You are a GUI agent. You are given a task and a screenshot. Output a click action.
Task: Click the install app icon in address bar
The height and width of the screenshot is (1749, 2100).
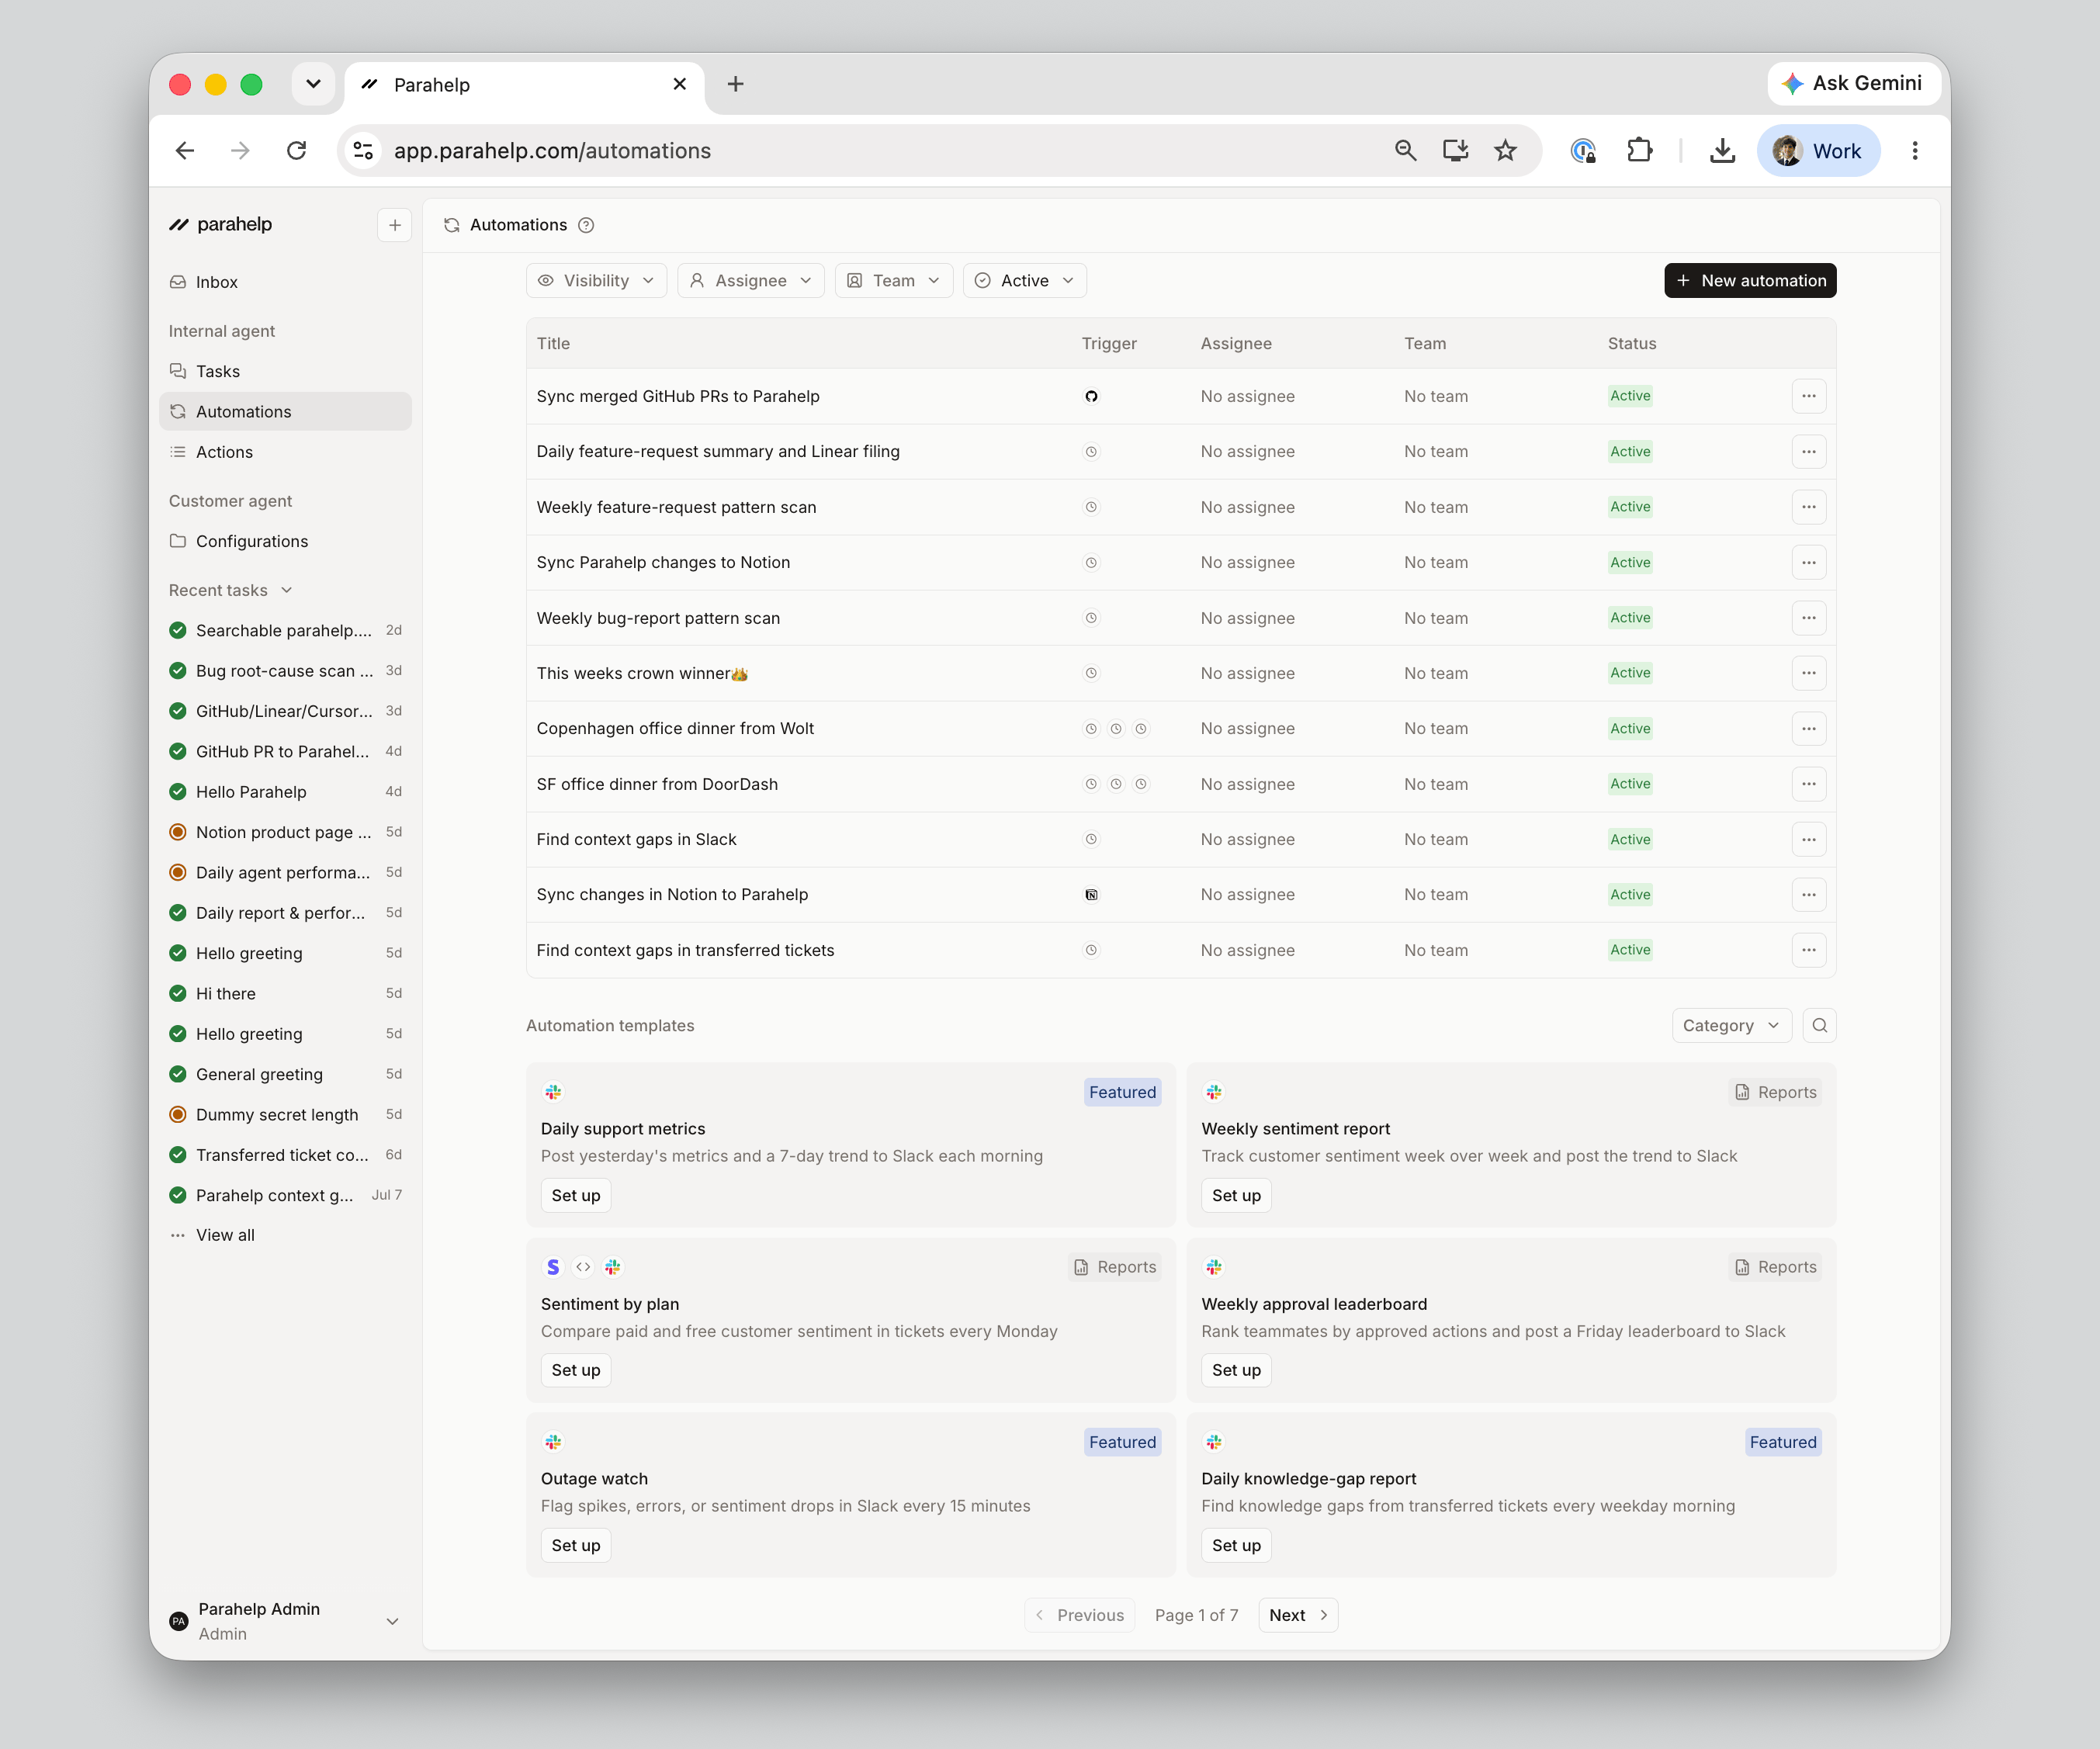pyautogui.click(x=1455, y=151)
